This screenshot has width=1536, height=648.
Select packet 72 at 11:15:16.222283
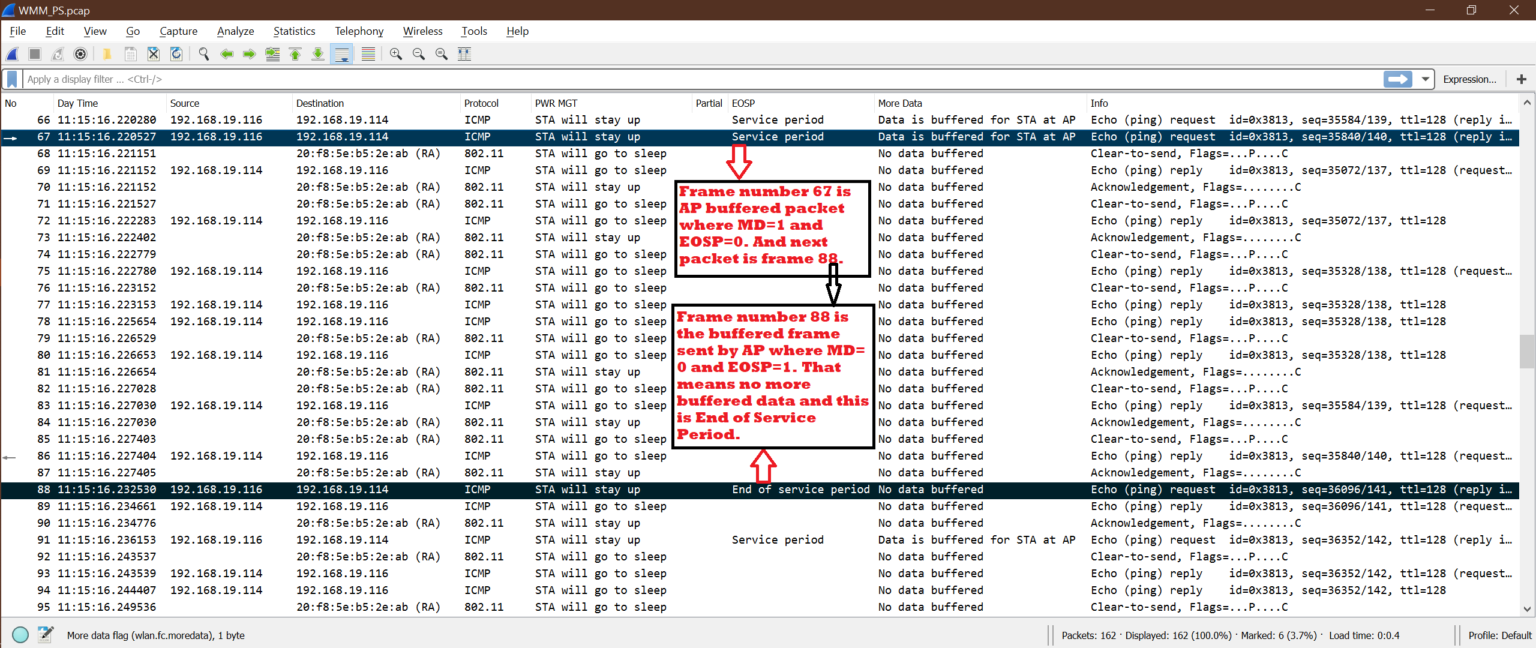tap(760, 221)
